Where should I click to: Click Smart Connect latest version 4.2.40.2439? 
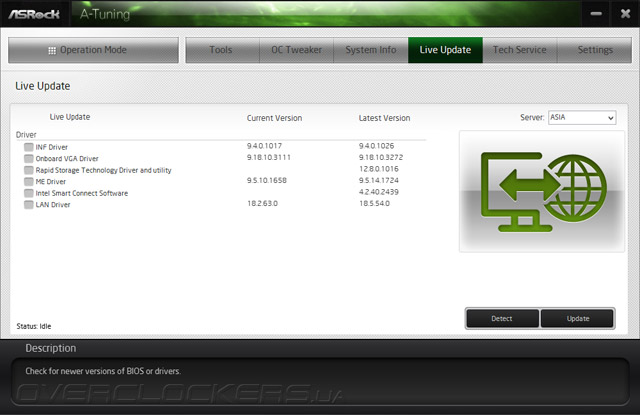point(379,192)
